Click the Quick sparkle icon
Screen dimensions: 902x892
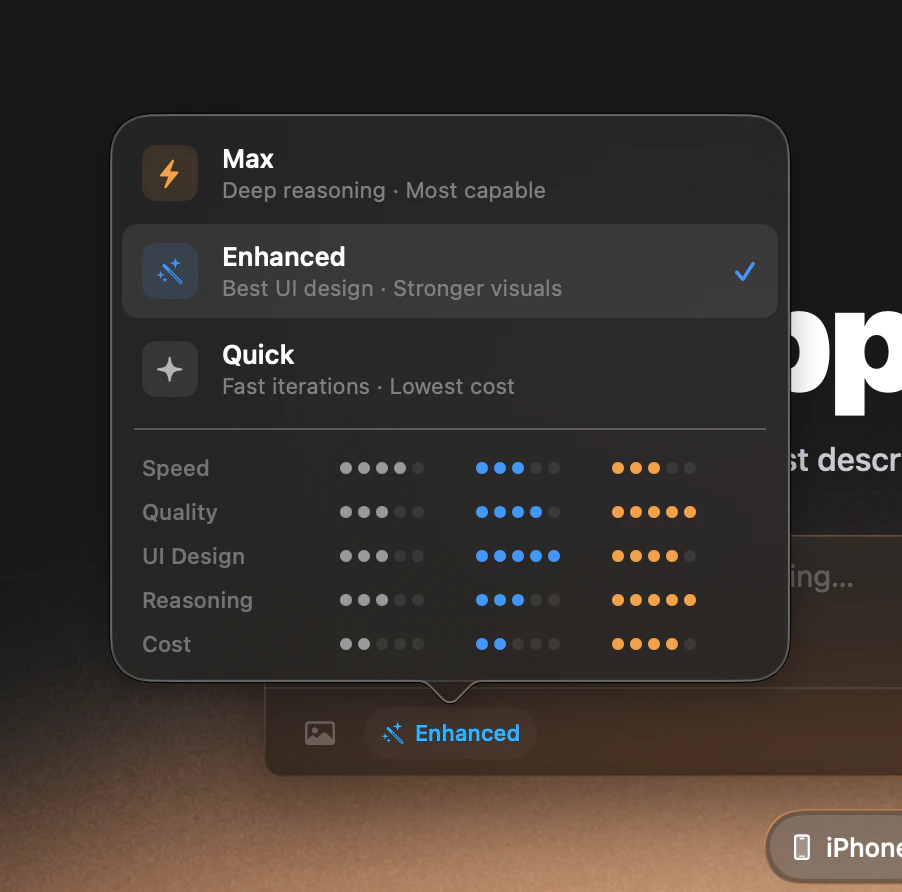click(170, 369)
